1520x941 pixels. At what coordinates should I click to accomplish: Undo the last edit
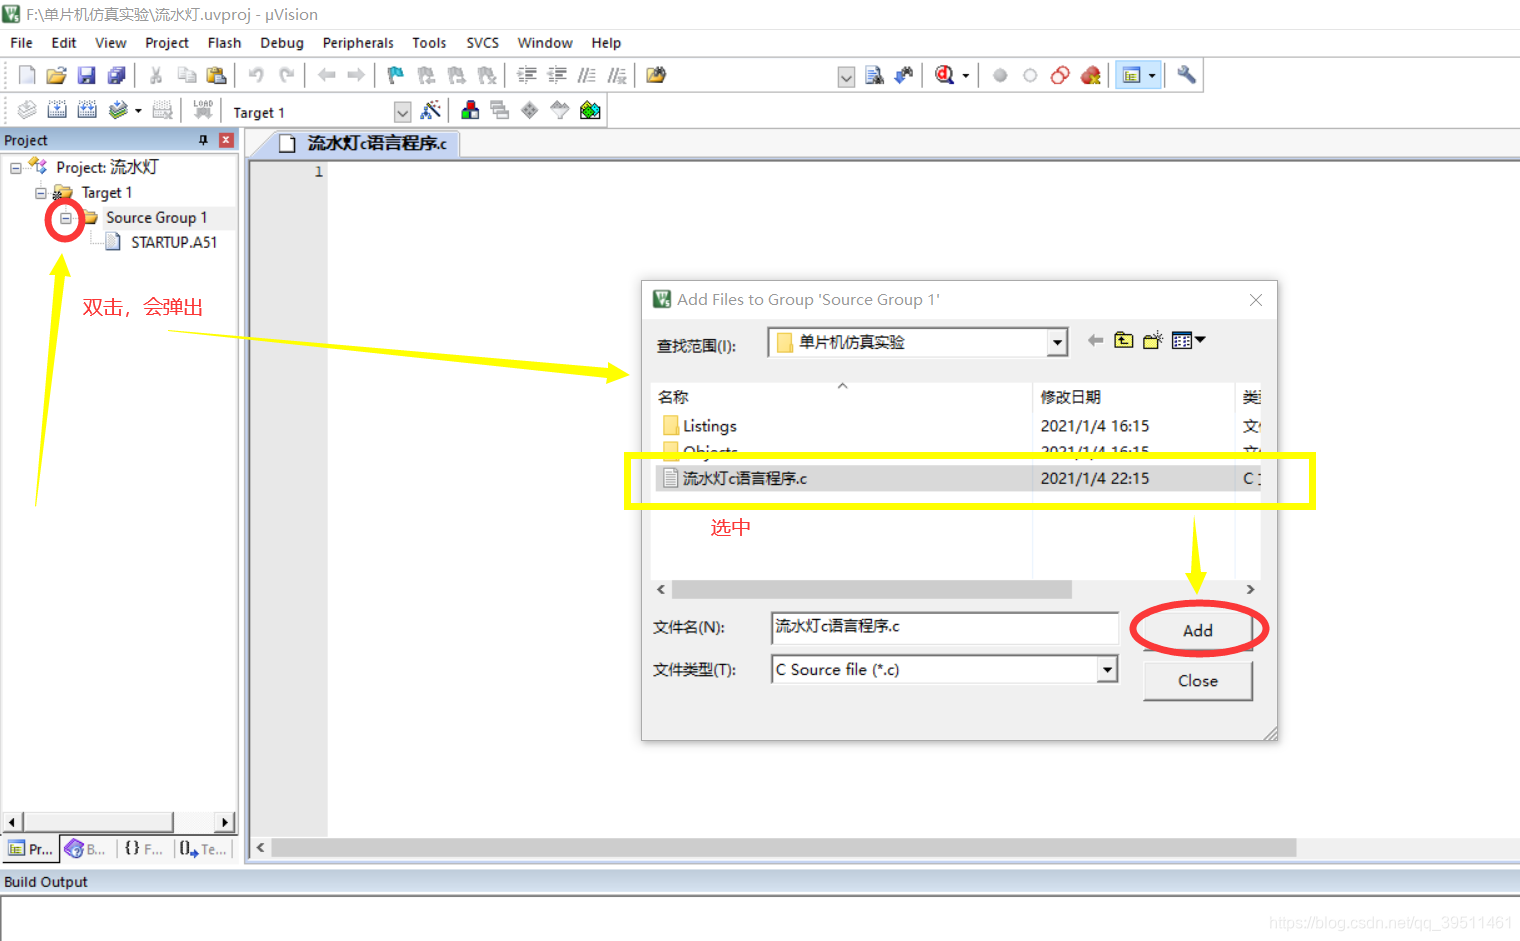click(256, 75)
